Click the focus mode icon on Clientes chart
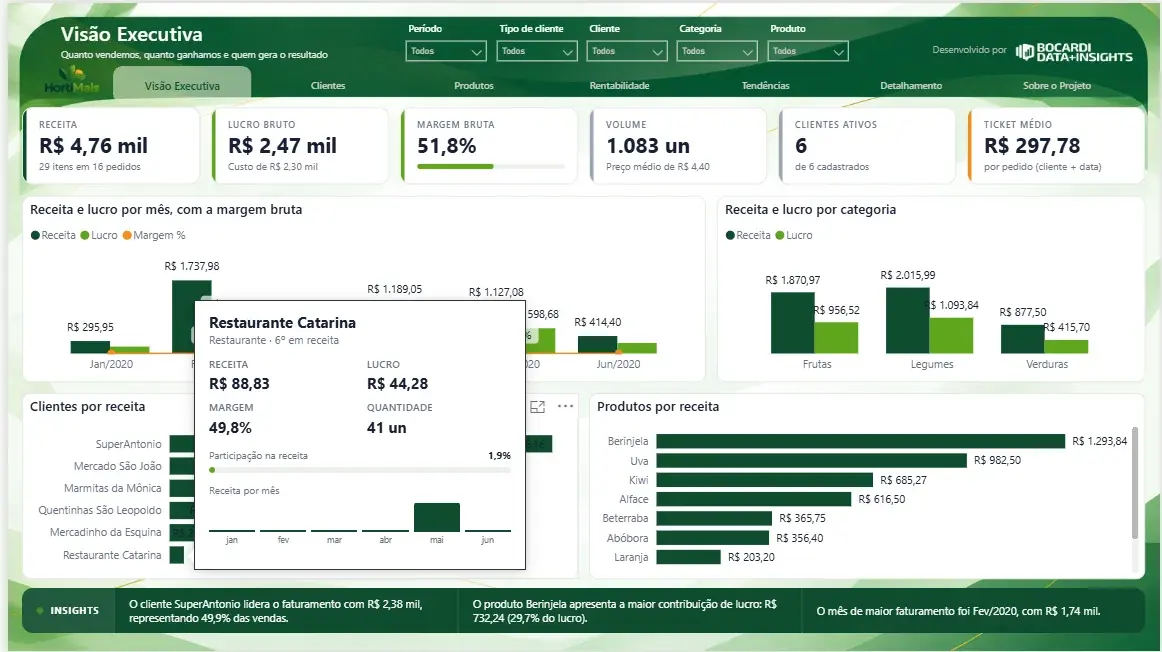Image resolution: width=1162 pixels, height=652 pixels. click(538, 407)
